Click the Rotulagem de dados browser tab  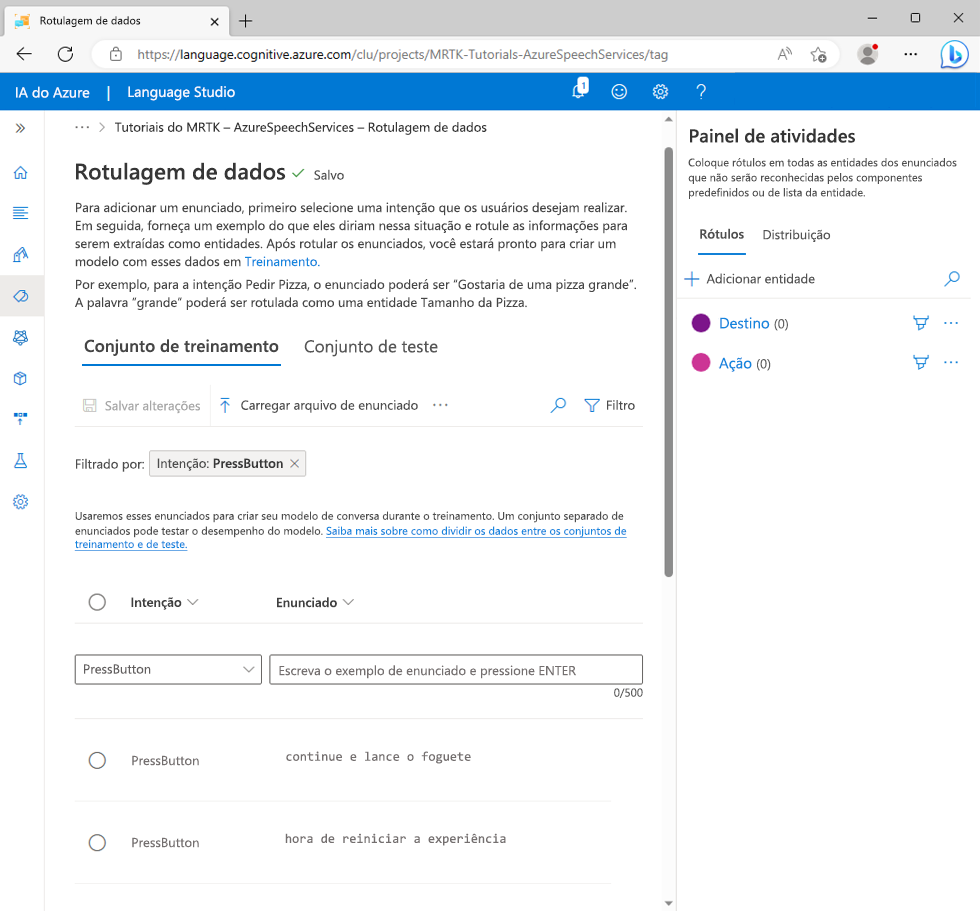pos(116,21)
